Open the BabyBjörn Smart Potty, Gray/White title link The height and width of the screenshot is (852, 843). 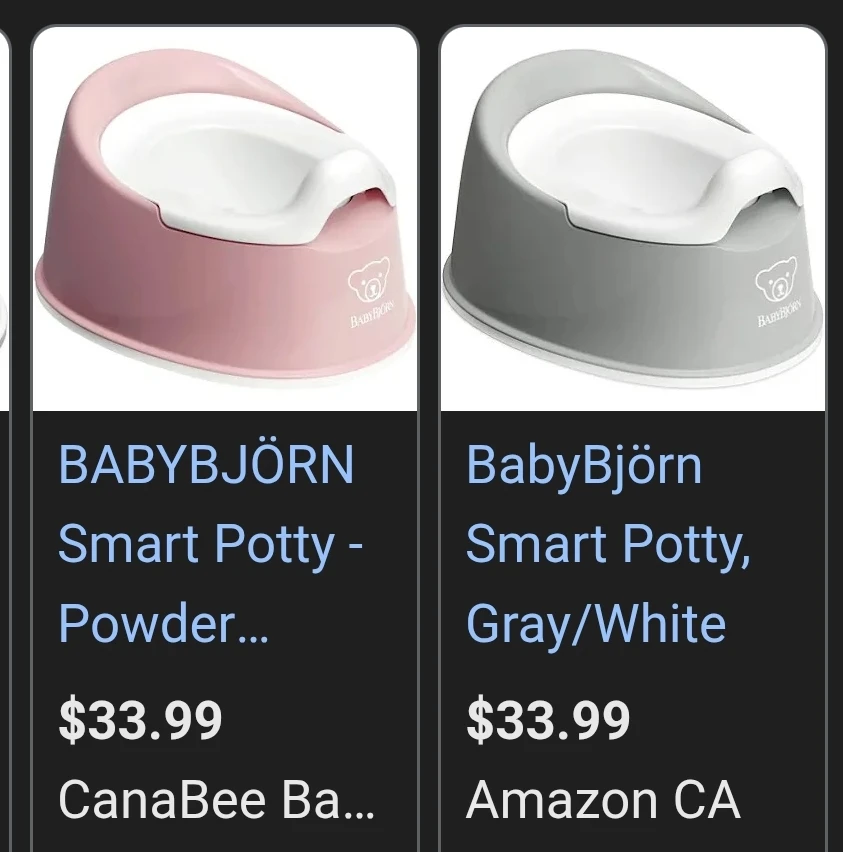click(609, 544)
